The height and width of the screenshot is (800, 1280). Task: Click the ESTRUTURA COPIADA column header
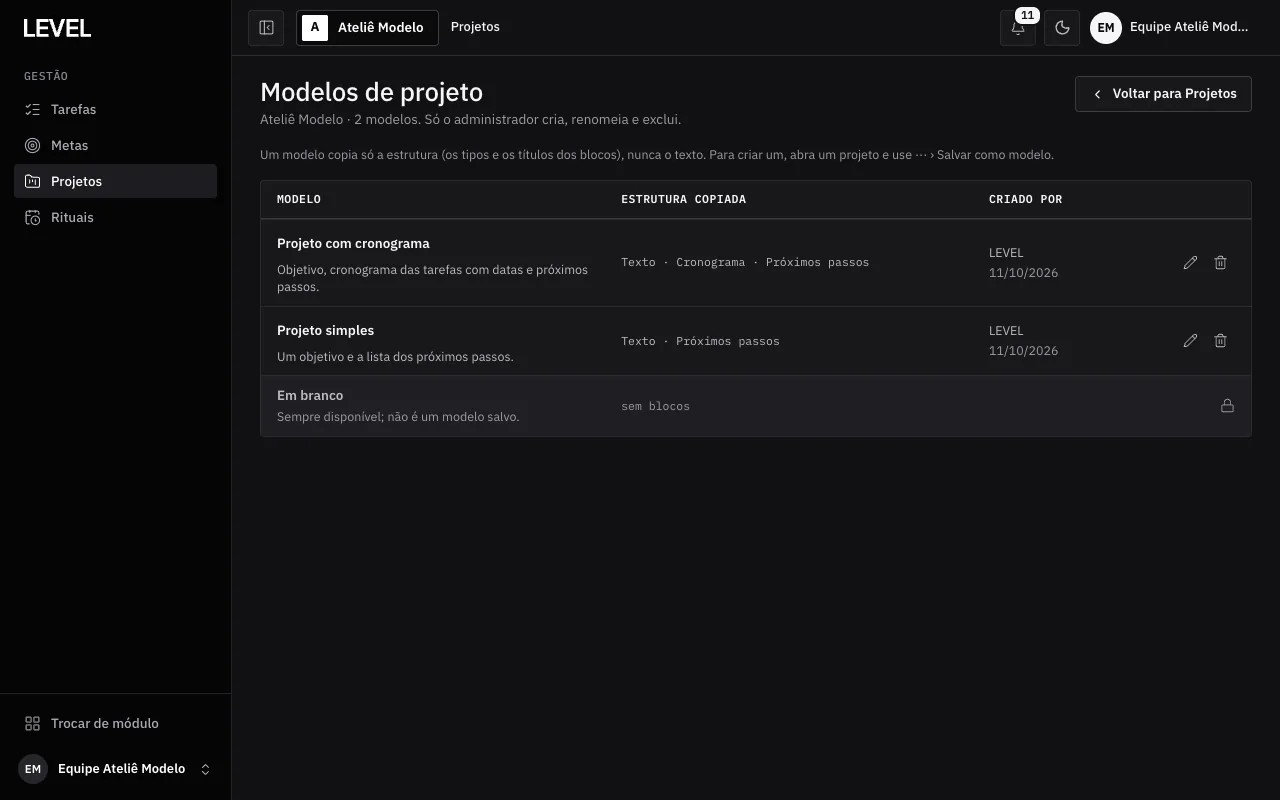[683, 199]
